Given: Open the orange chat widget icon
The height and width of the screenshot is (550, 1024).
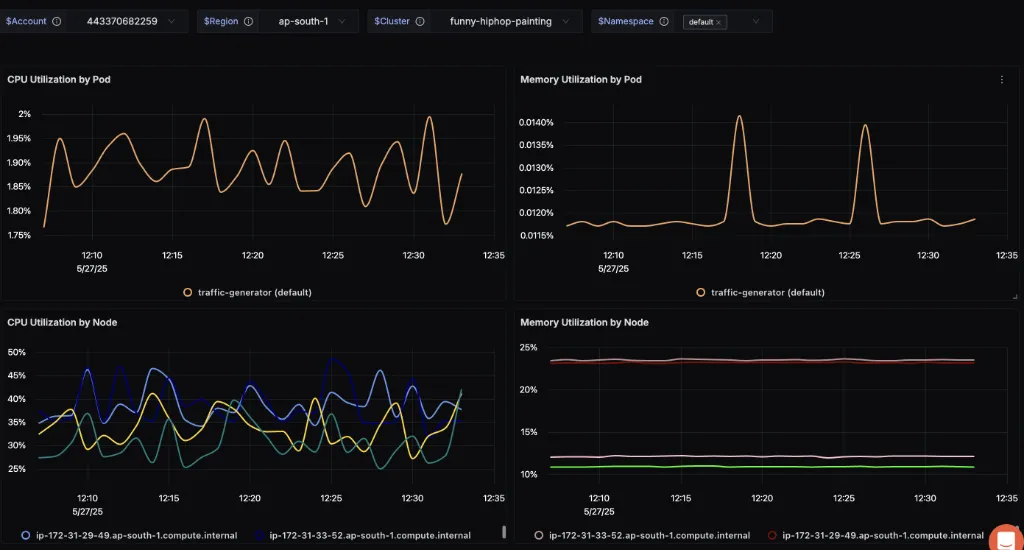Looking at the screenshot, I should [x=1003, y=538].
